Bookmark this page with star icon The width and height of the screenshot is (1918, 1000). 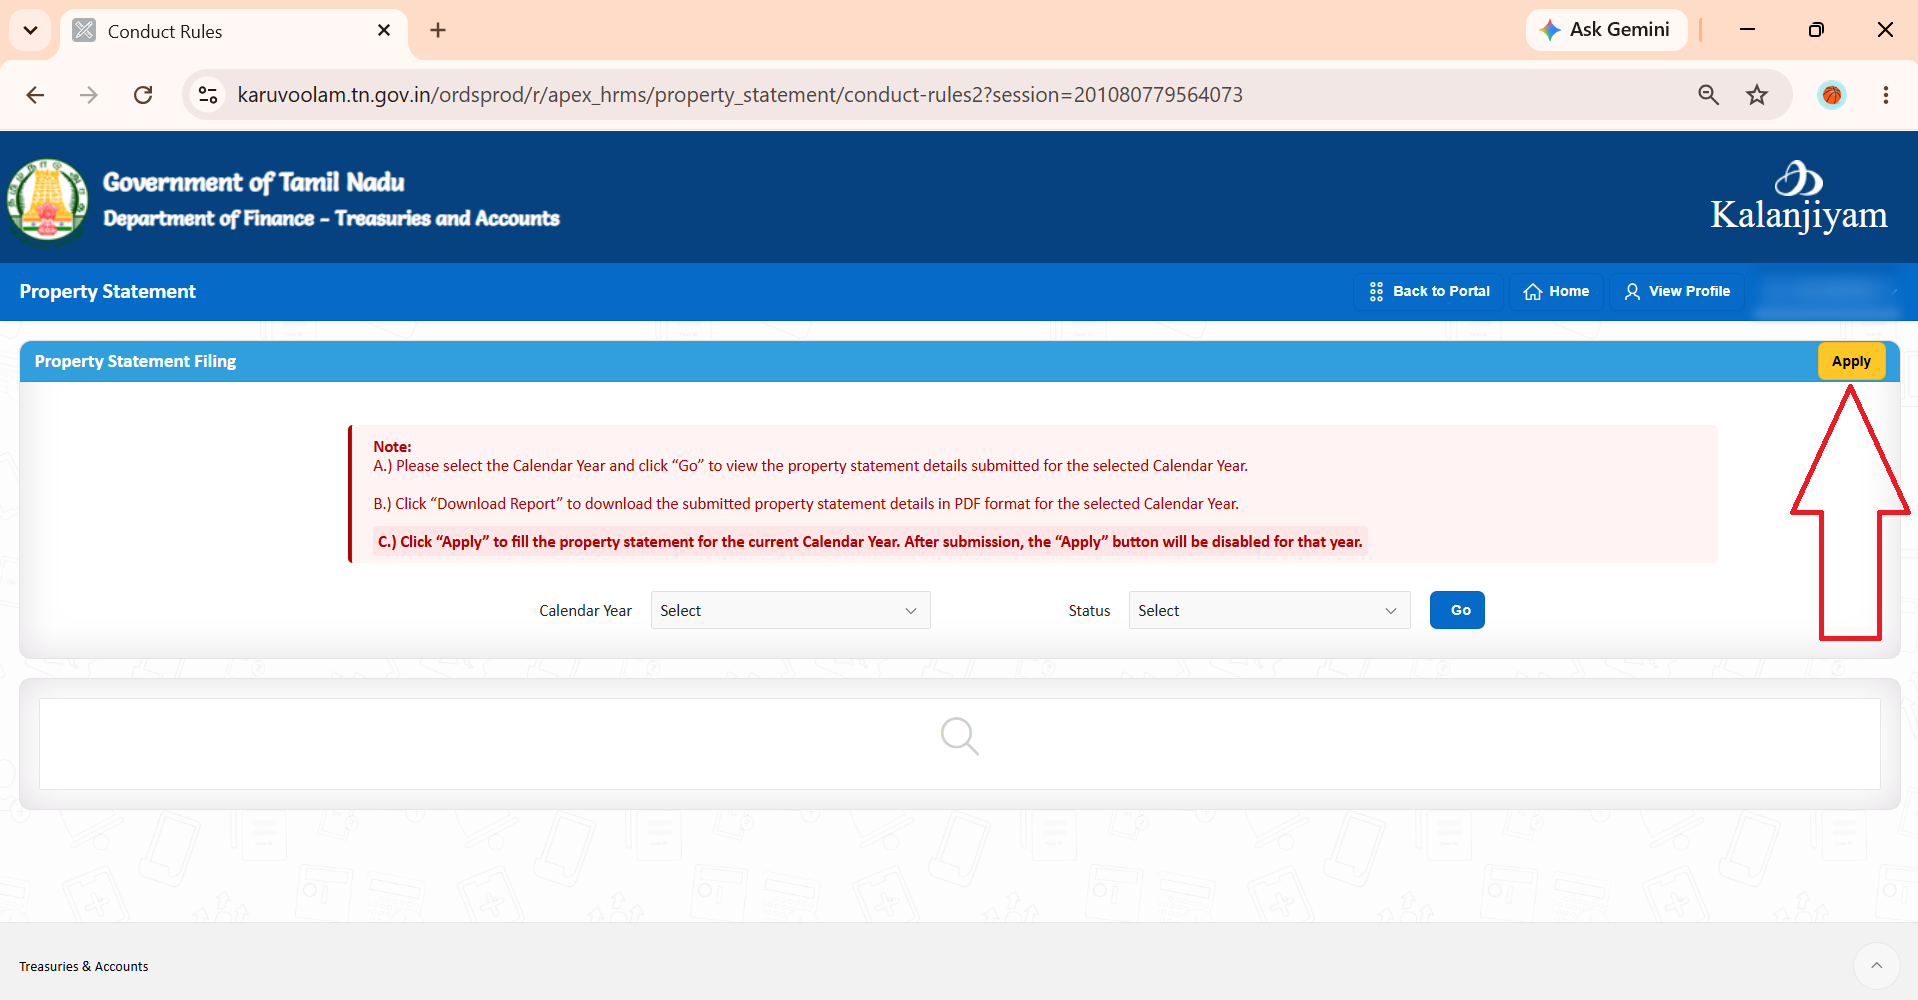click(1757, 95)
